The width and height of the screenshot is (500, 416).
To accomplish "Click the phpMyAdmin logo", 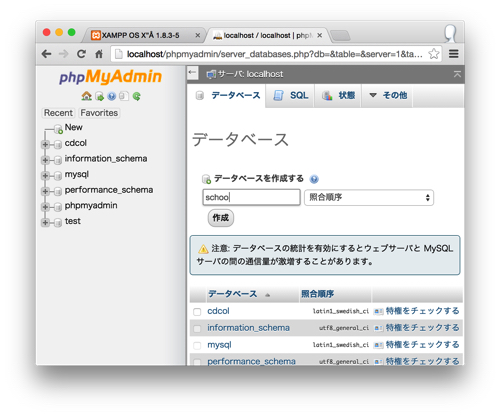I will tap(110, 77).
